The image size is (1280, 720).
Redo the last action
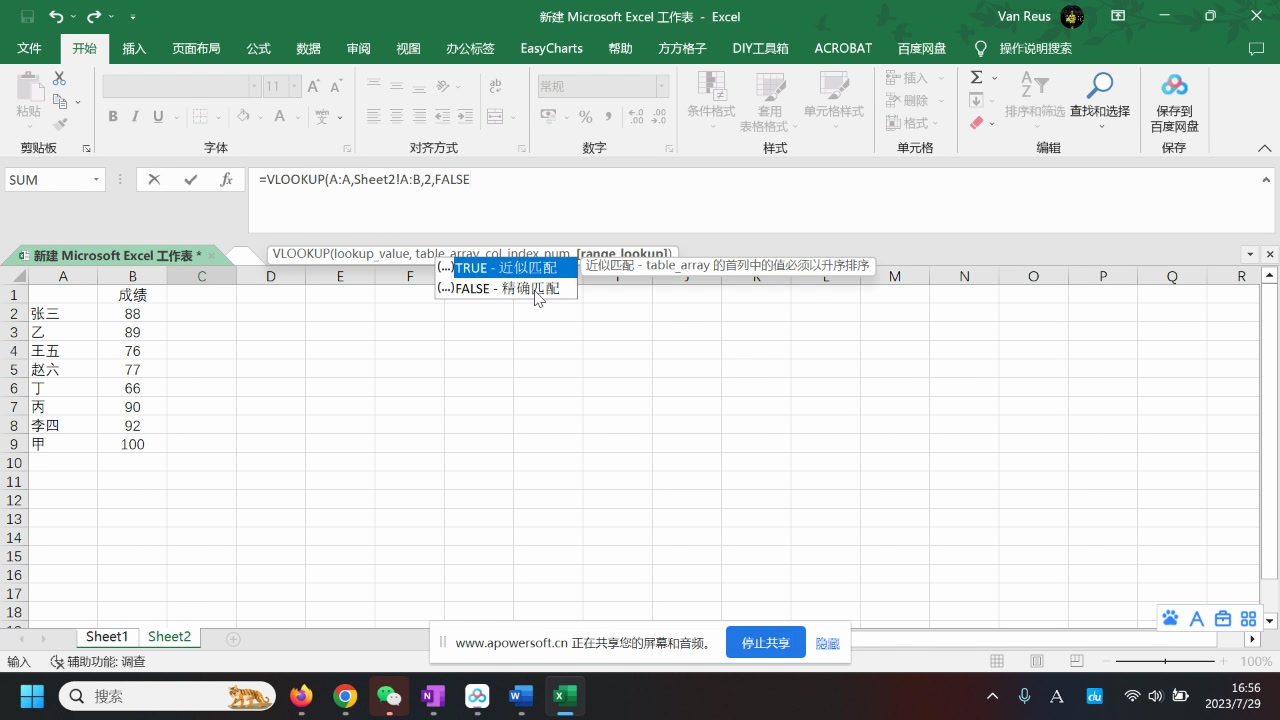94,17
